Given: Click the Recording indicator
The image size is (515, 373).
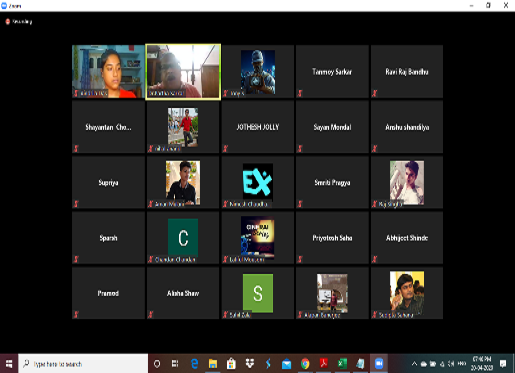Looking at the screenshot, I should pos(19,22).
